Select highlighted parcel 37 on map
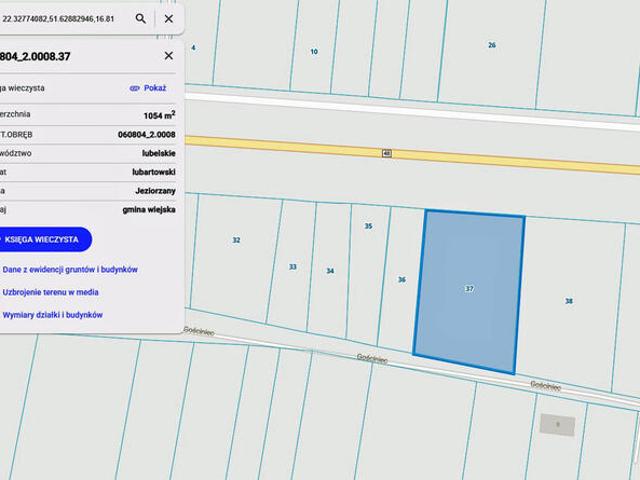The image size is (640, 480). 469,290
